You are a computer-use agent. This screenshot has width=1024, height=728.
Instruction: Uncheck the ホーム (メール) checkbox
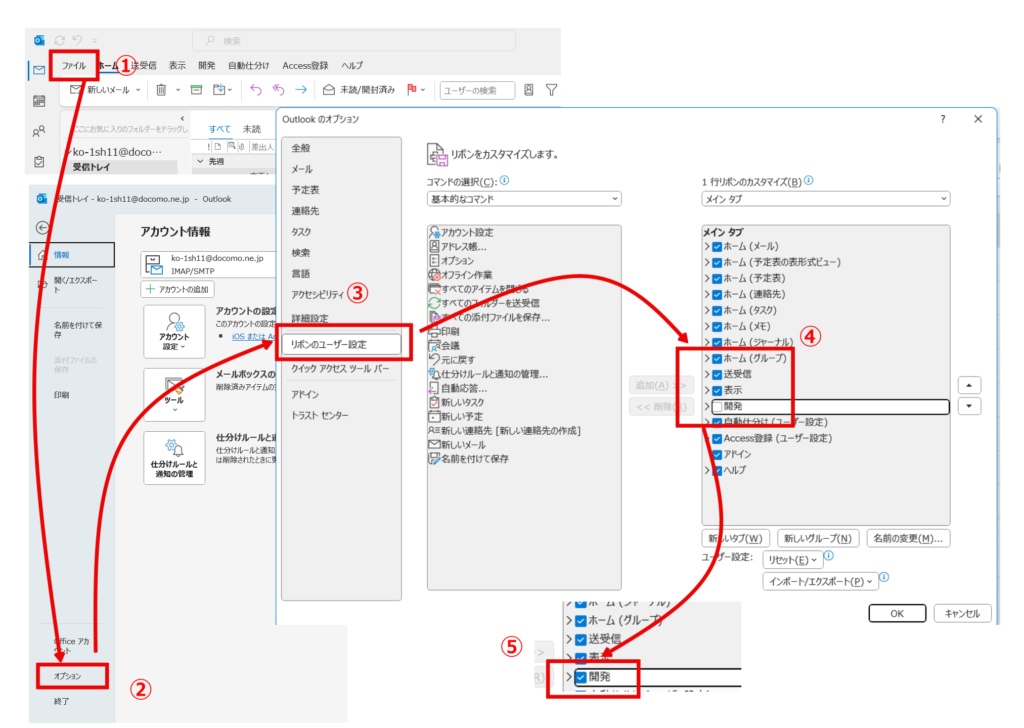pyautogui.click(x=717, y=247)
